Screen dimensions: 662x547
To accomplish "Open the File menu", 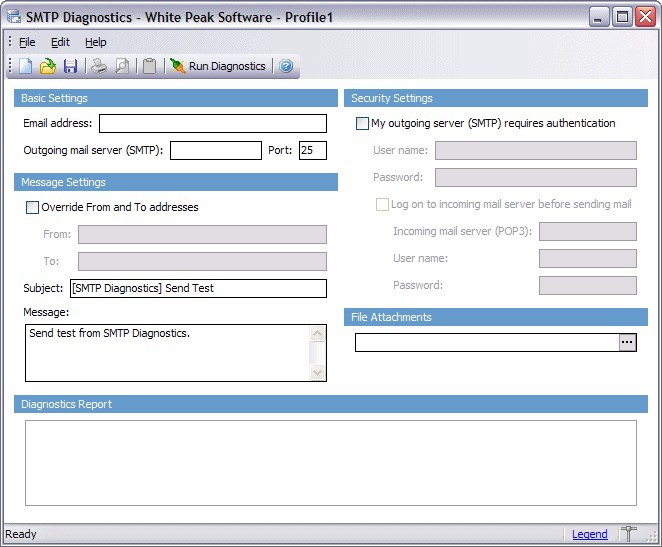I will click(27, 42).
